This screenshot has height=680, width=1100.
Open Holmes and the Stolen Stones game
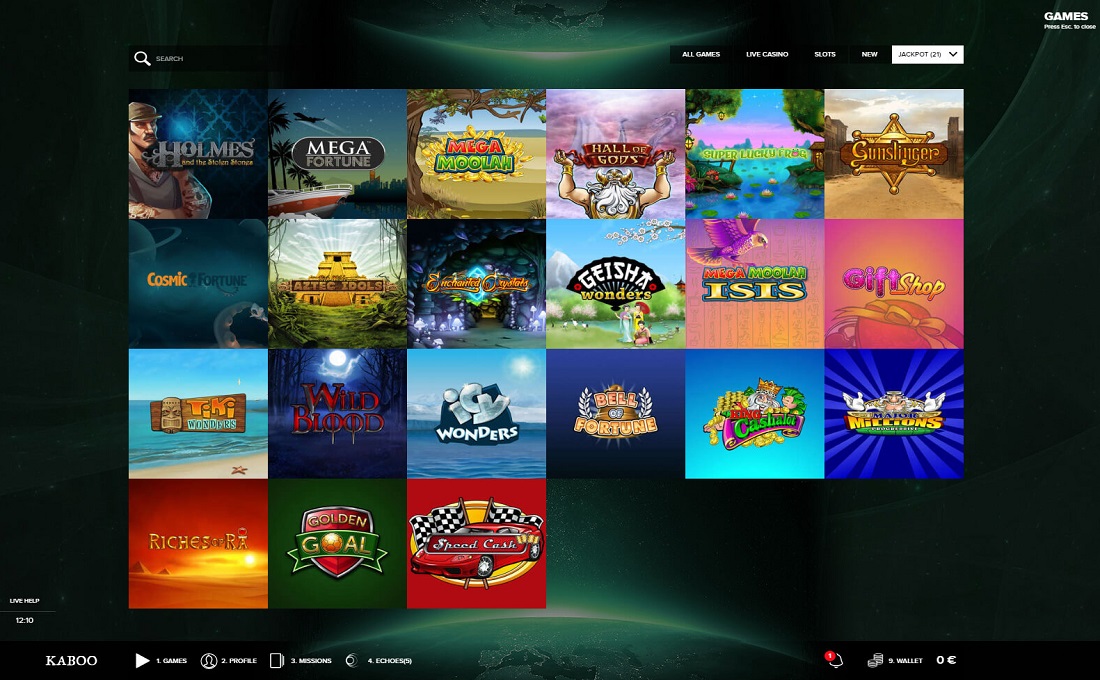coord(199,154)
